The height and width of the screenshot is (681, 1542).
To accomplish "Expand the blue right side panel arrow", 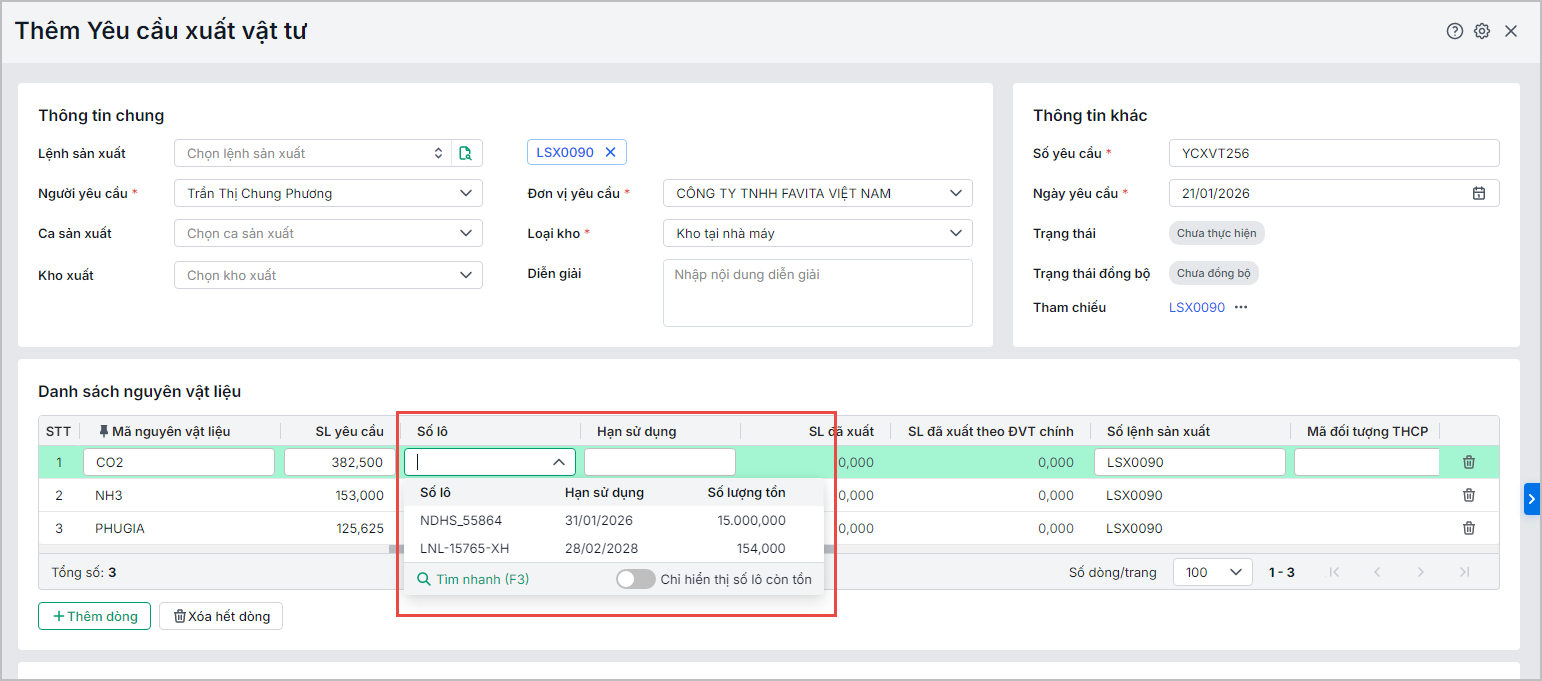I will (x=1531, y=499).
